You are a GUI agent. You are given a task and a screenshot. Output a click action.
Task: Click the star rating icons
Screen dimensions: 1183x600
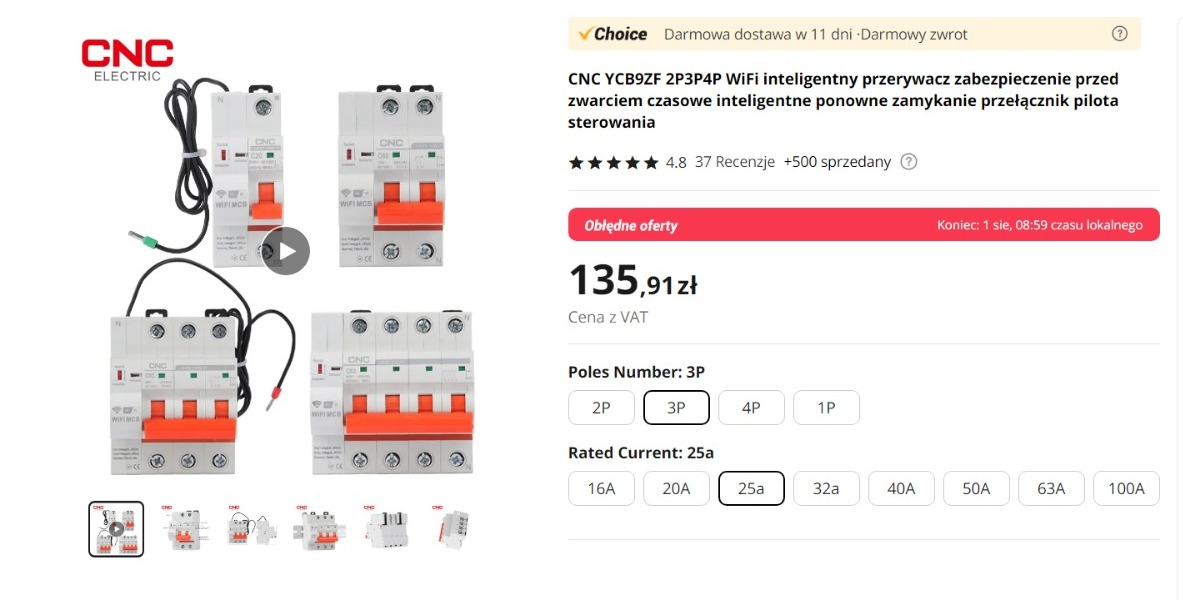[613, 162]
